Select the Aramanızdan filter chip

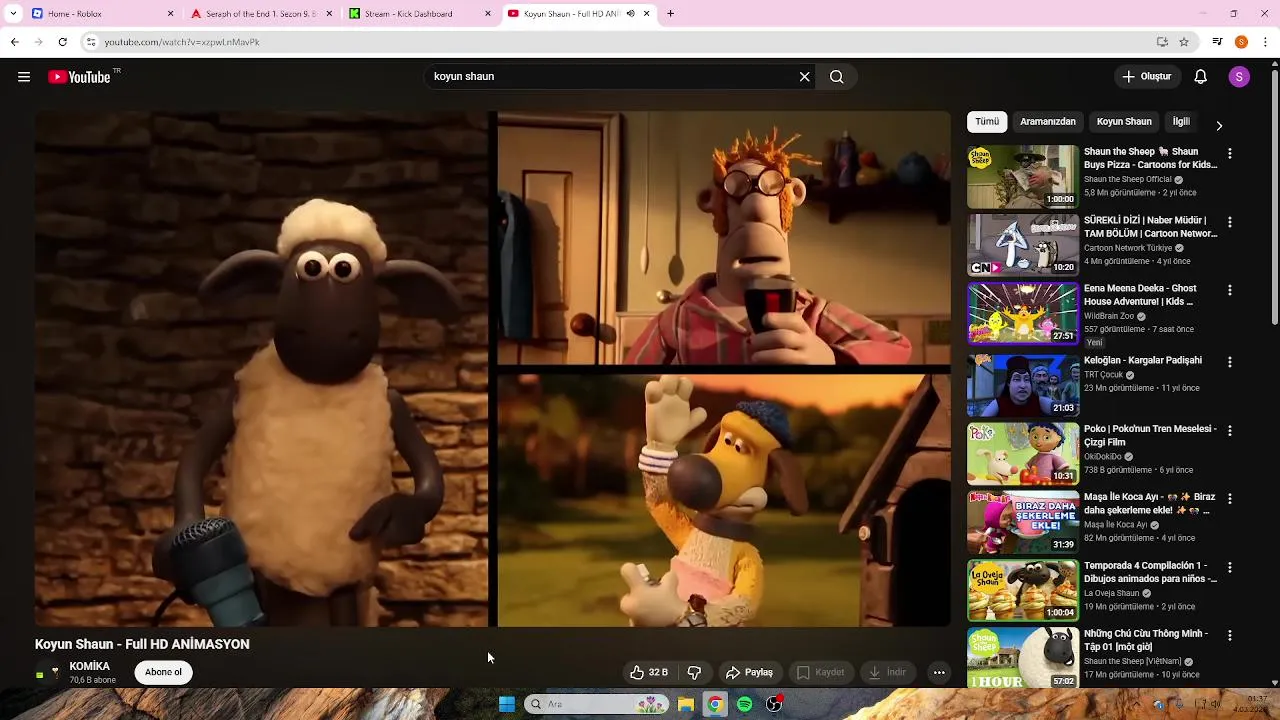click(1048, 122)
